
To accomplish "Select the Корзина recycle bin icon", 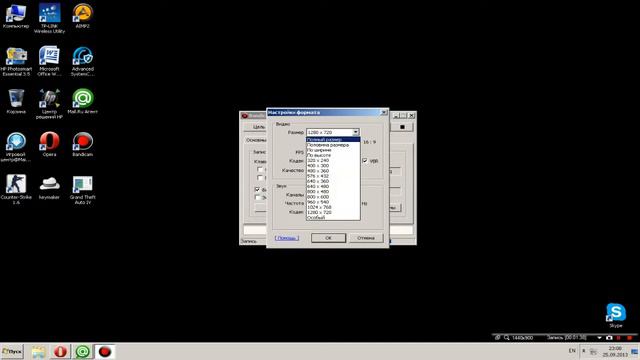I will coord(16,102).
